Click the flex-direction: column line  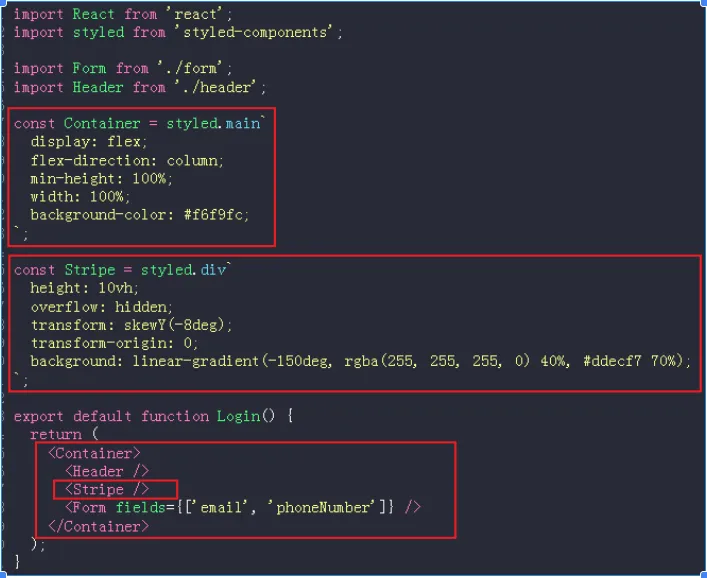127,160
